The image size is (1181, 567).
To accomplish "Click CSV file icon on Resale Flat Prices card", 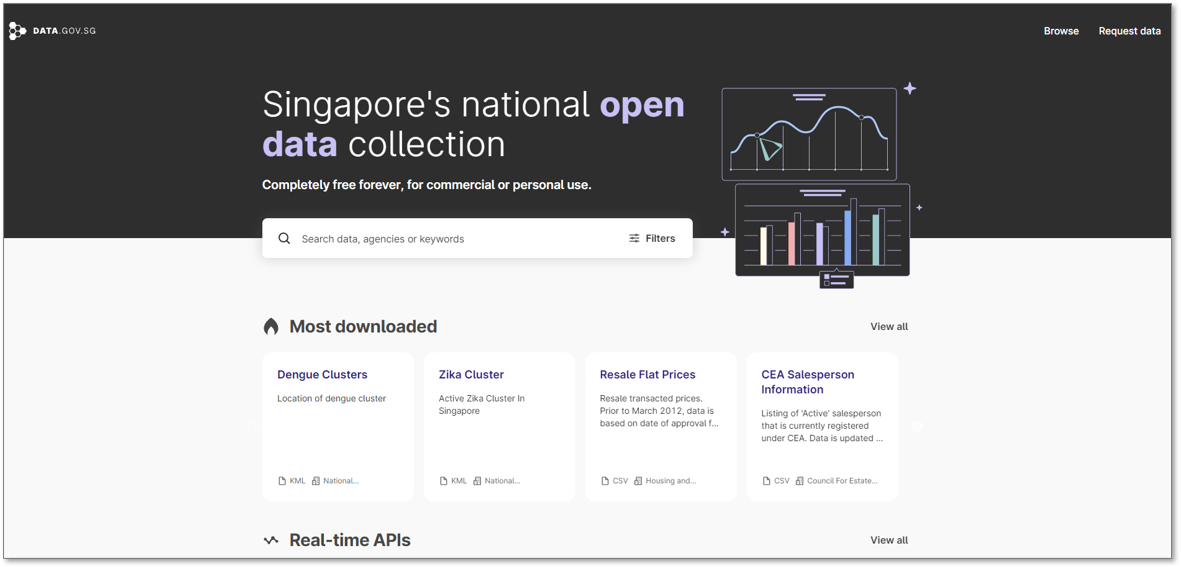I will 606,480.
